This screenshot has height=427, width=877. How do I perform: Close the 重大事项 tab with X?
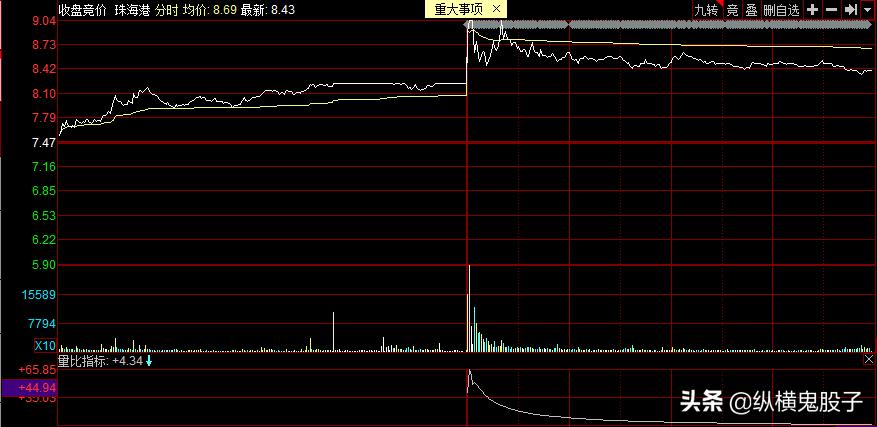pyautogui.click(x=497, y=9)
